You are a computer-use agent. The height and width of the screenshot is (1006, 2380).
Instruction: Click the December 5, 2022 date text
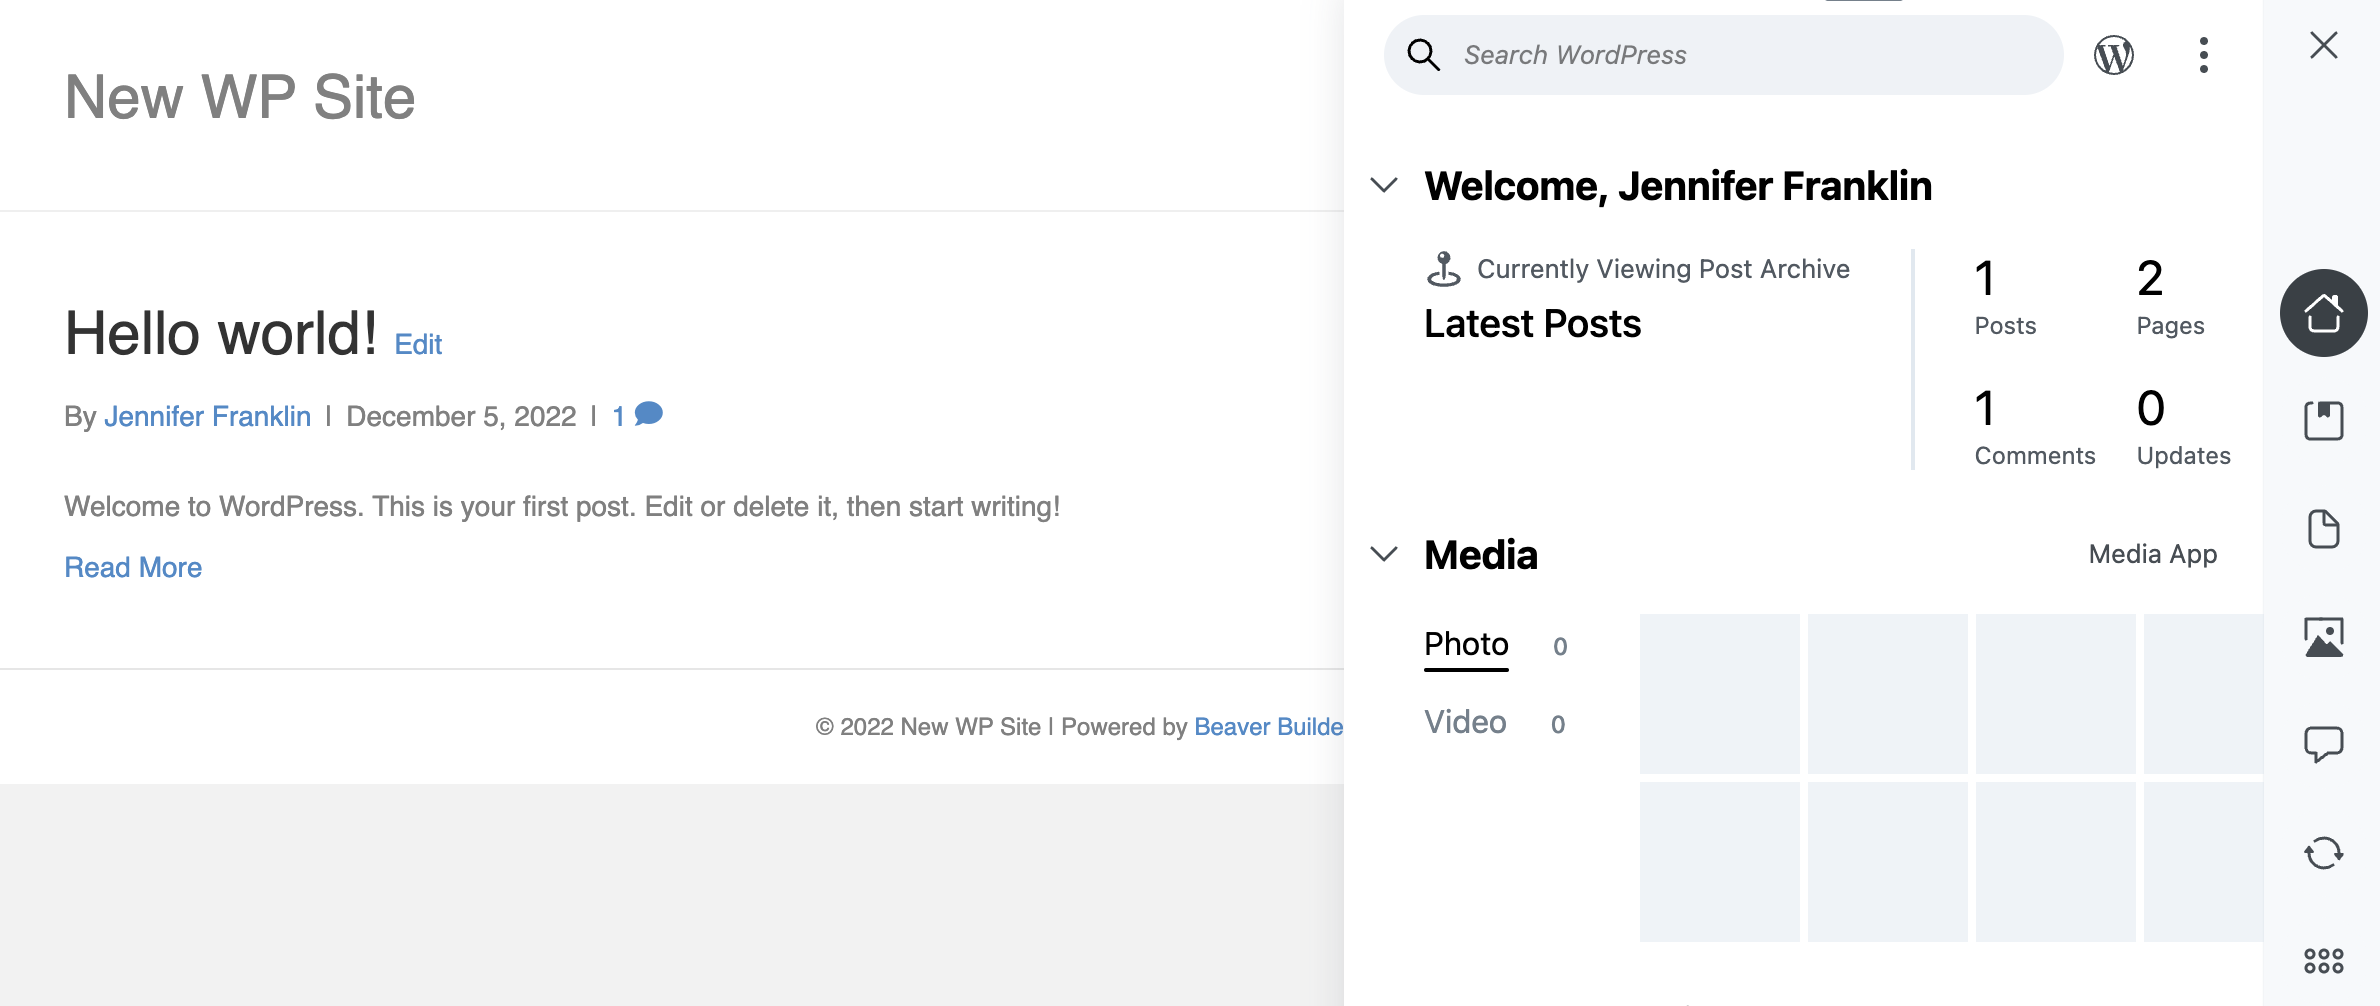pyautogui.click(x=461, y=416)
